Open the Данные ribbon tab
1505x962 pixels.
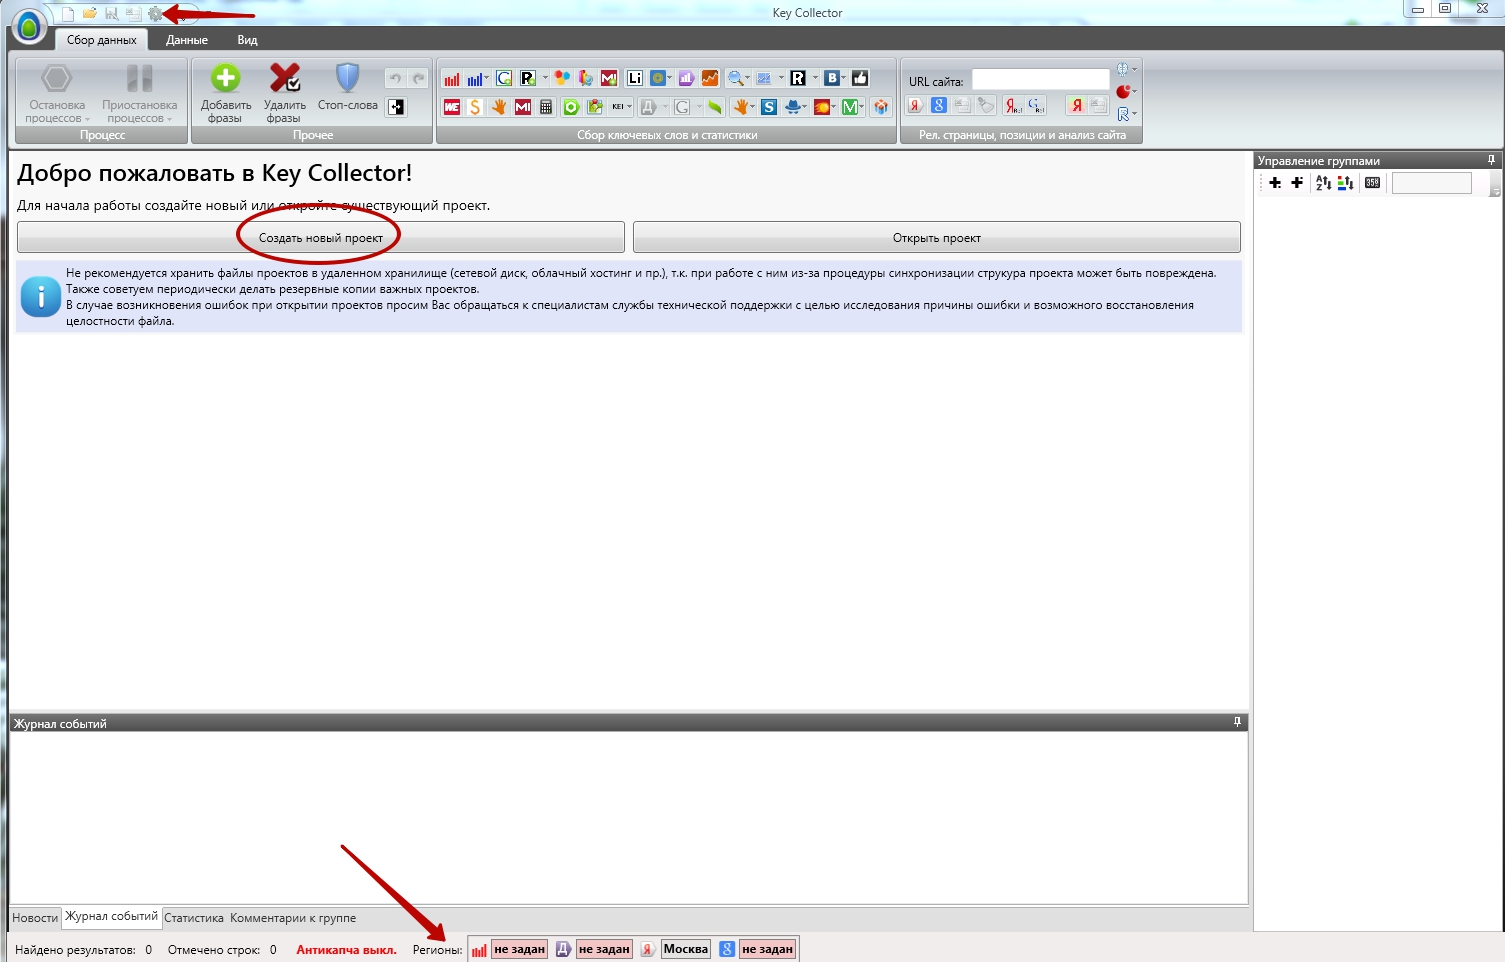[x=187, y=40]
